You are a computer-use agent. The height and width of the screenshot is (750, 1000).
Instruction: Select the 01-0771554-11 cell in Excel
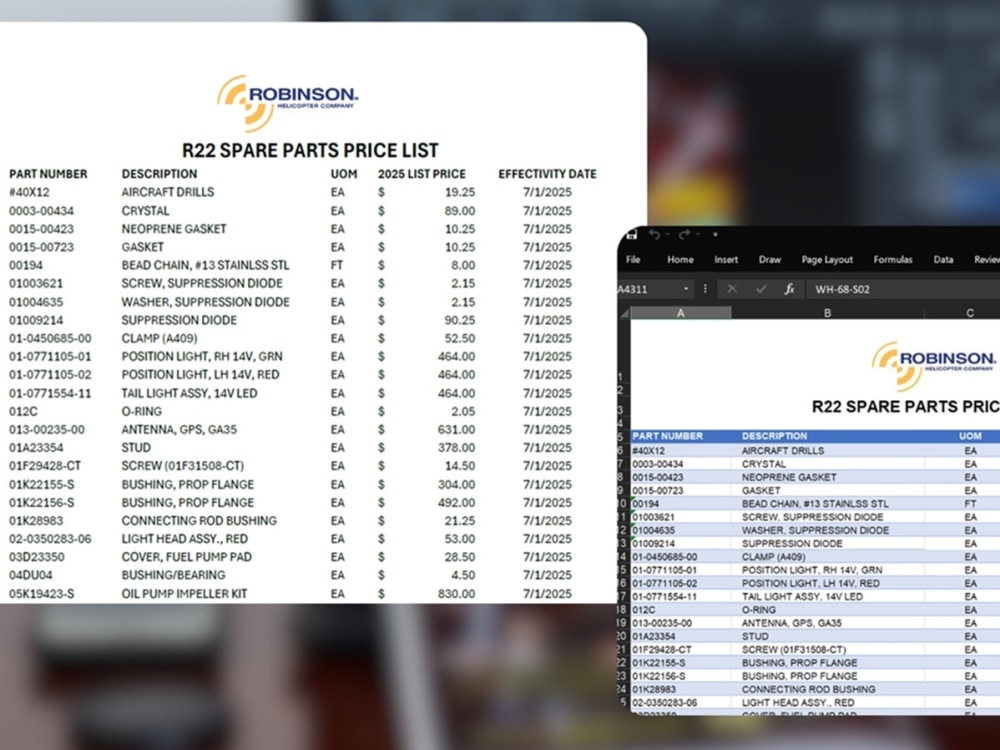click(680, 596)
